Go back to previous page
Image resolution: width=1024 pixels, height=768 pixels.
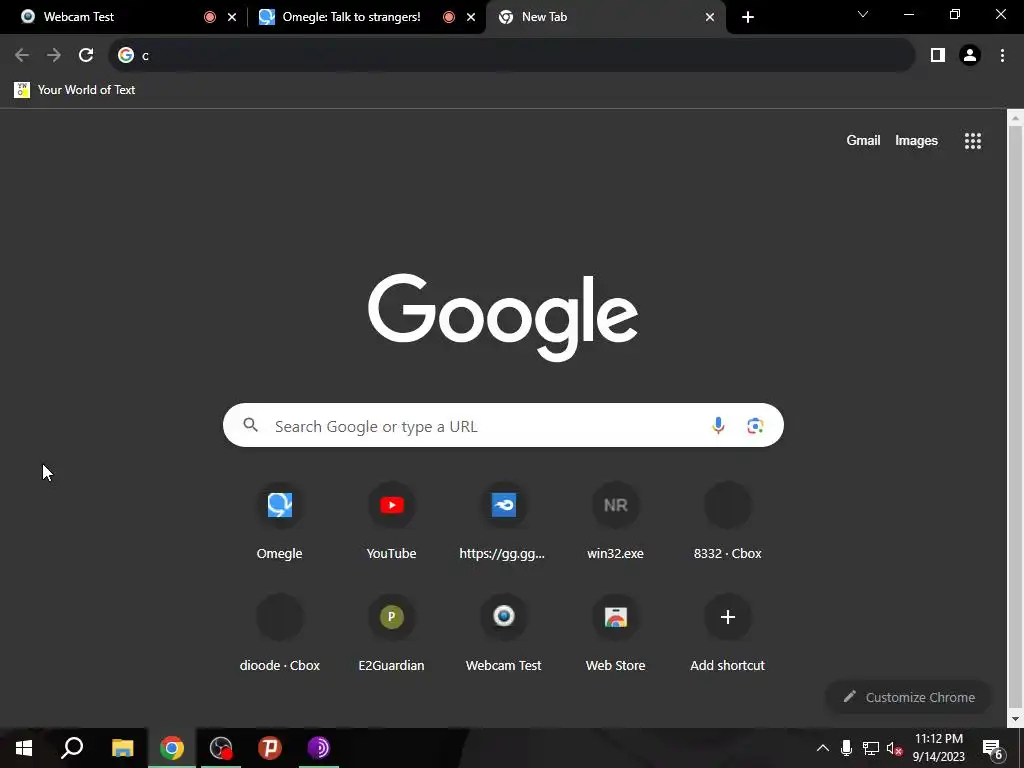coord(22,55)
